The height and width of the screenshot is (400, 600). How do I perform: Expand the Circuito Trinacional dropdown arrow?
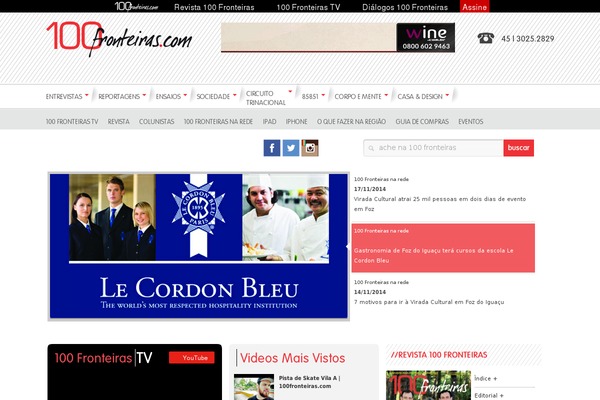(290, 91)
